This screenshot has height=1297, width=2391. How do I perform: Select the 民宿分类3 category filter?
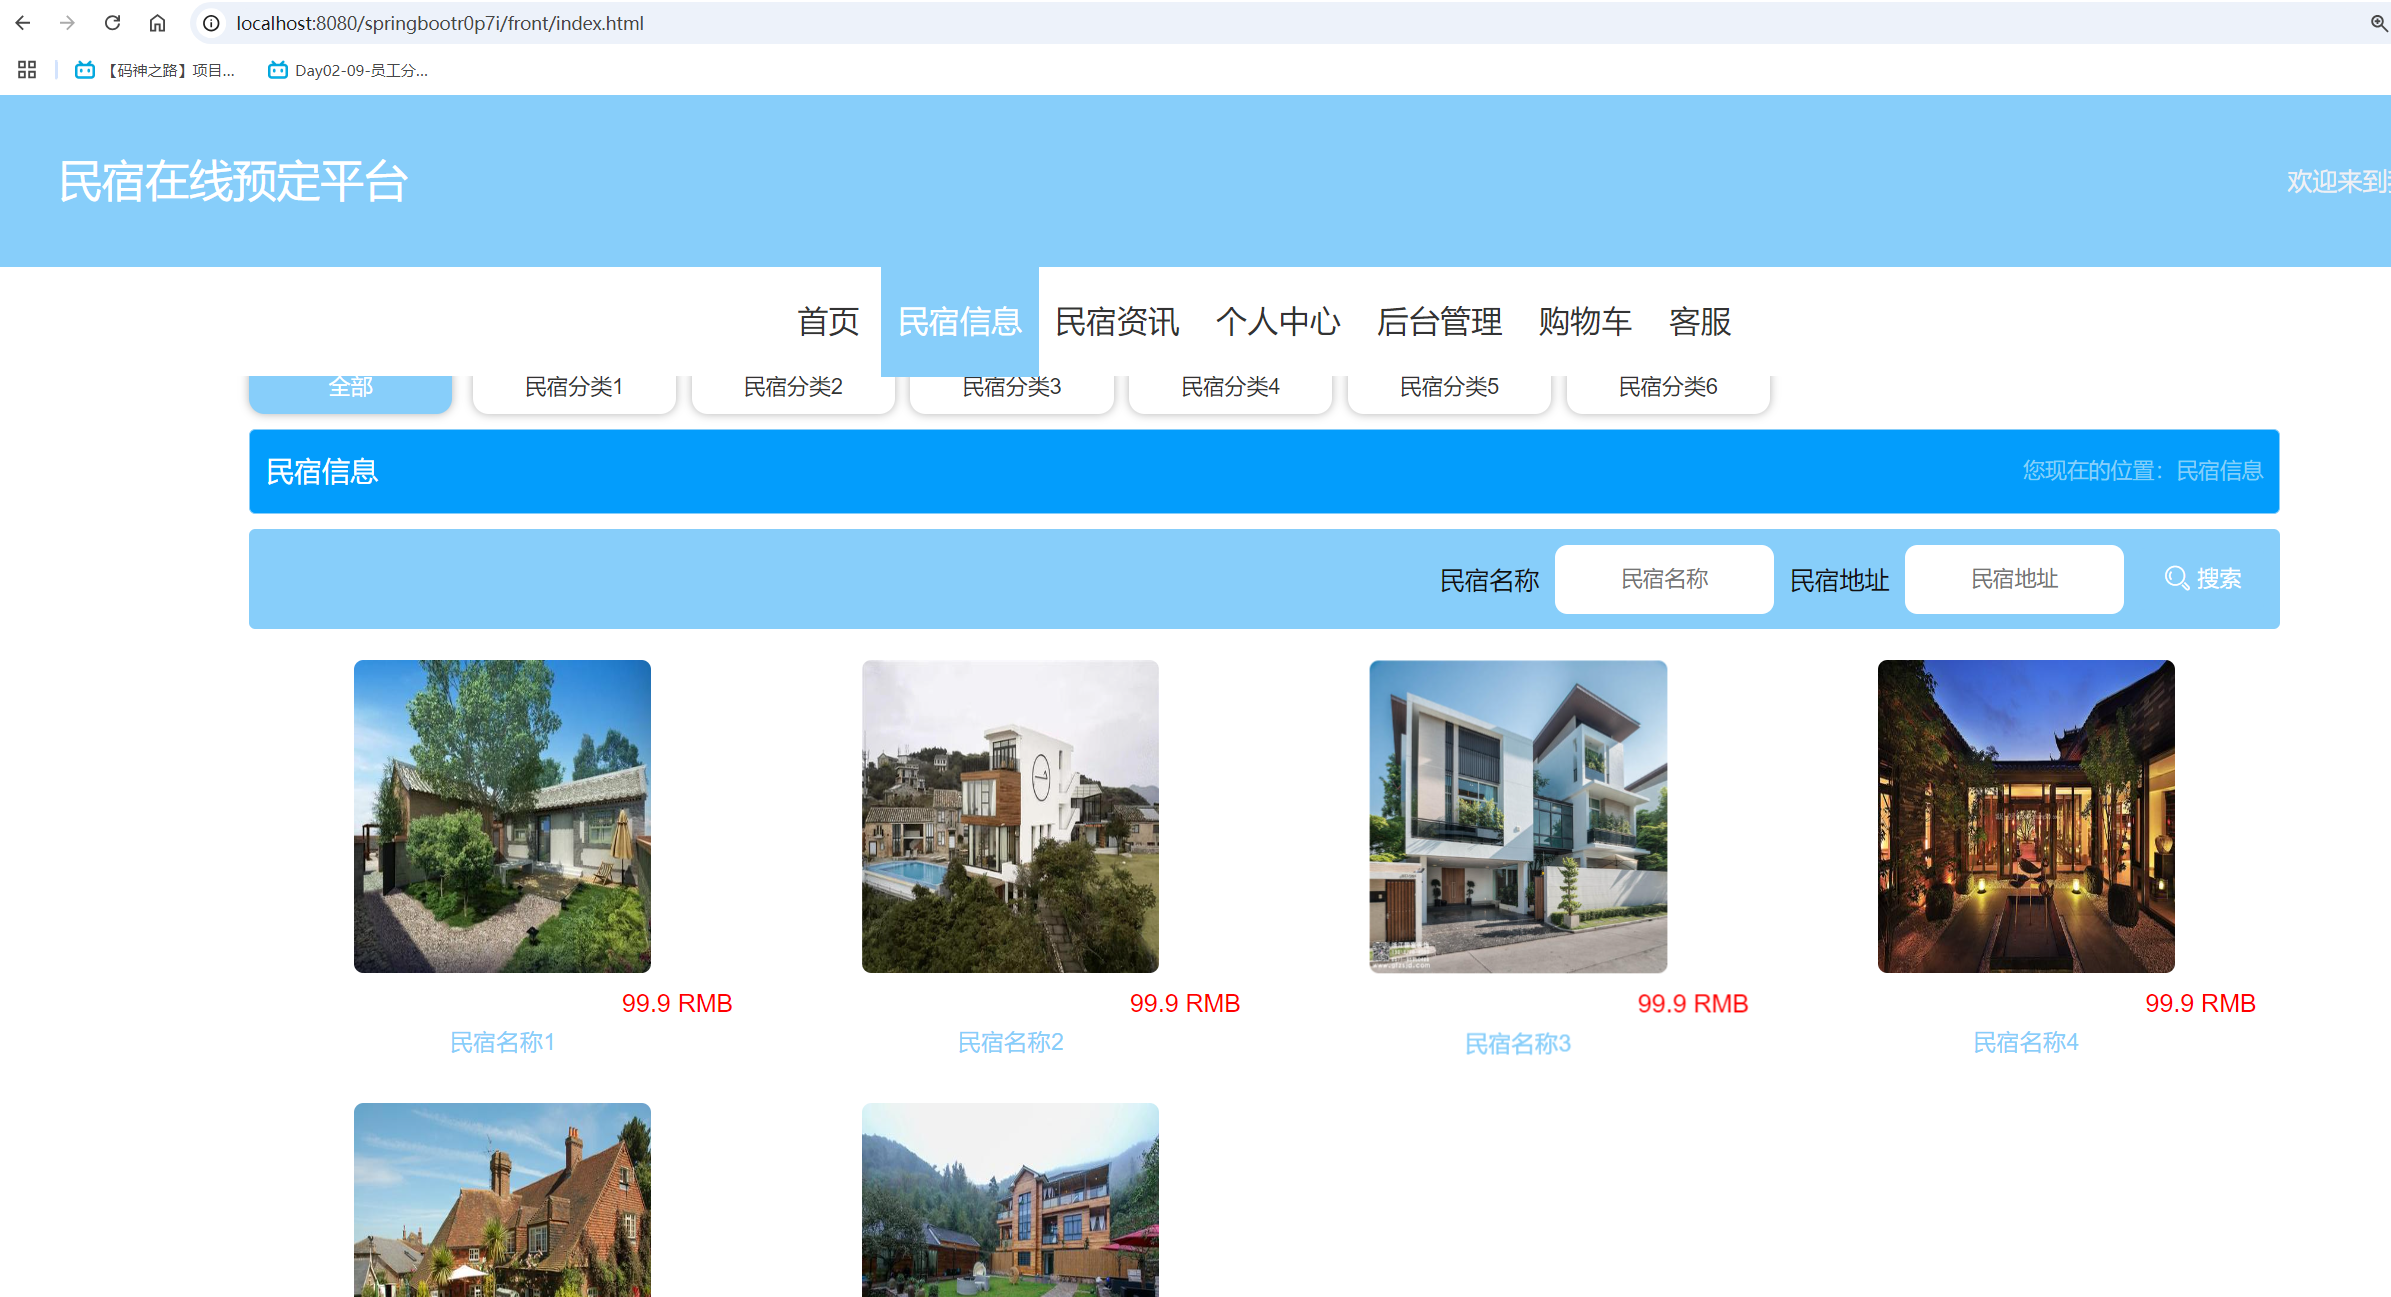(1011, 387)
